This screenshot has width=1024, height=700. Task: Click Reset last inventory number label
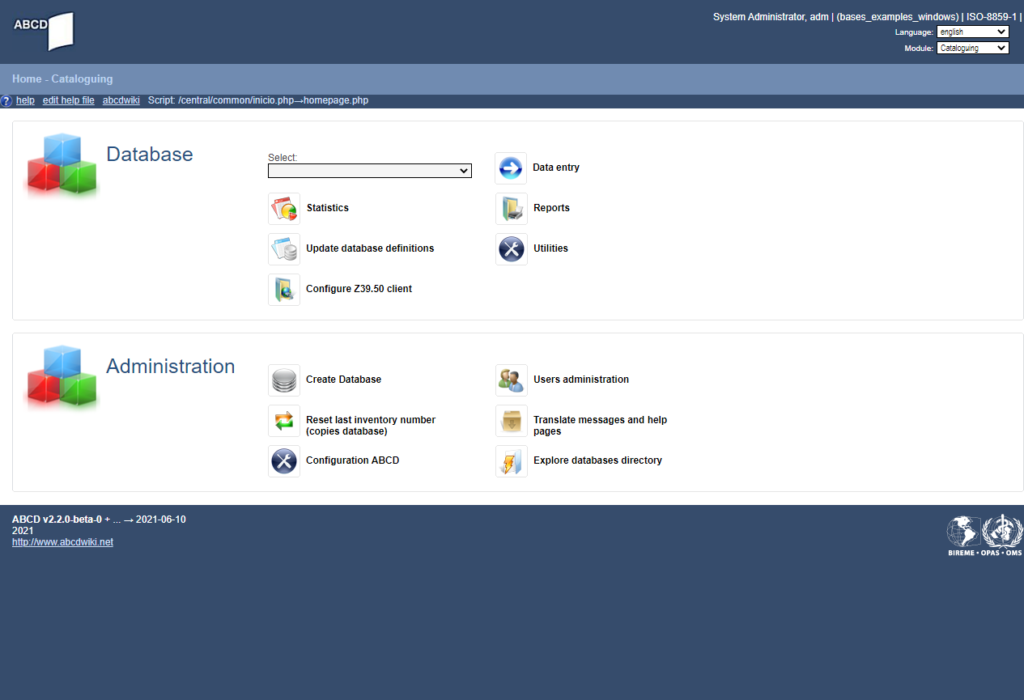(x=370, y=425)
